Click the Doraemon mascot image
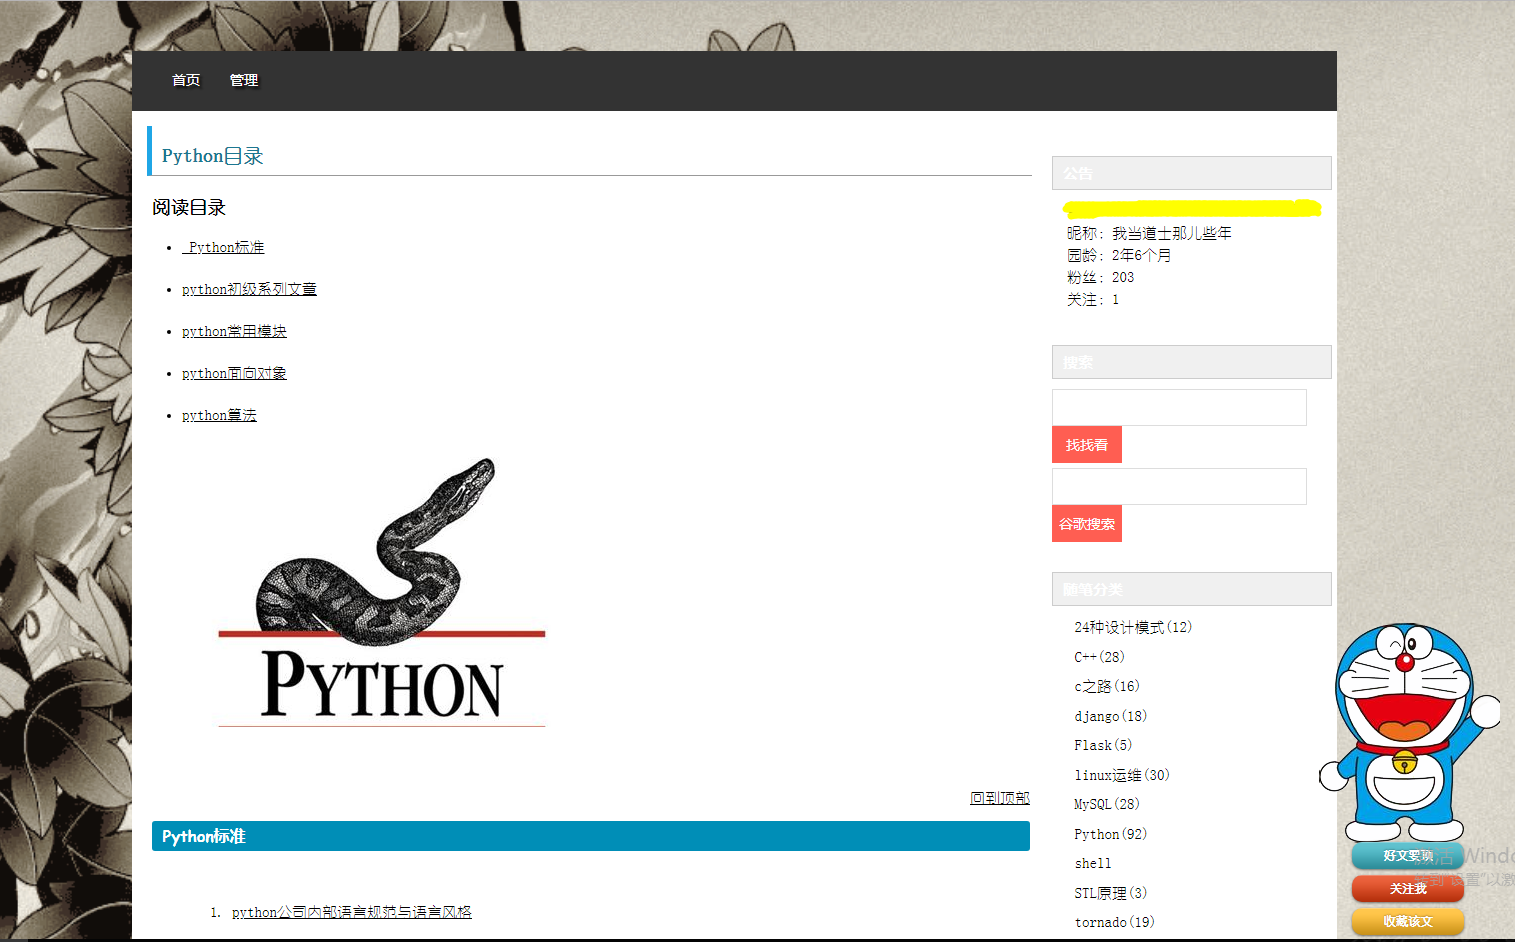The height and width of the screenshot is (942, 1515). (1410, 732)
